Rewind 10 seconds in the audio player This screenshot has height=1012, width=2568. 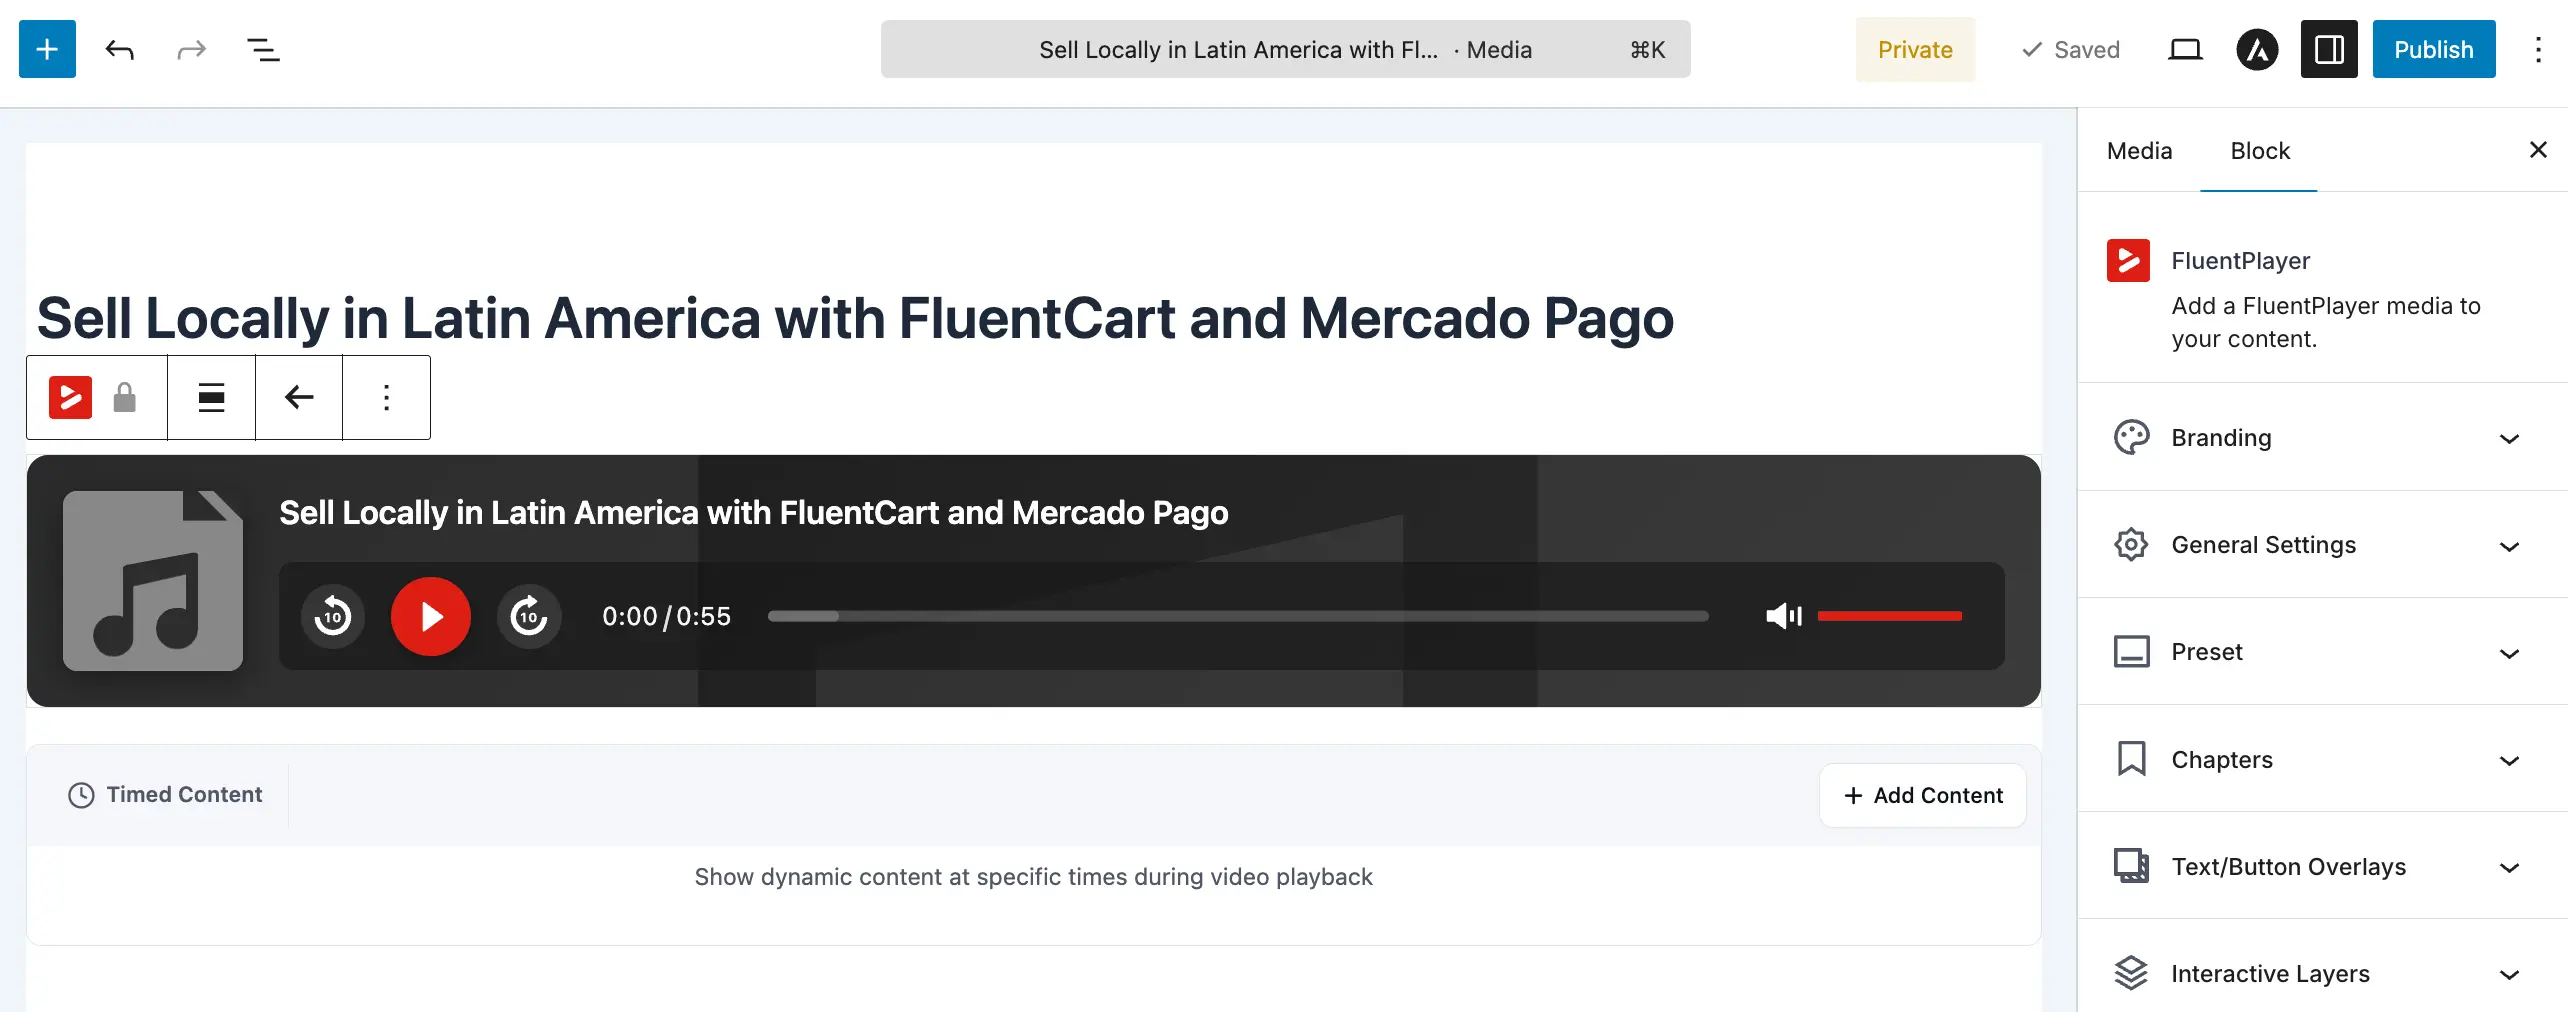click(x=333, y=616)
